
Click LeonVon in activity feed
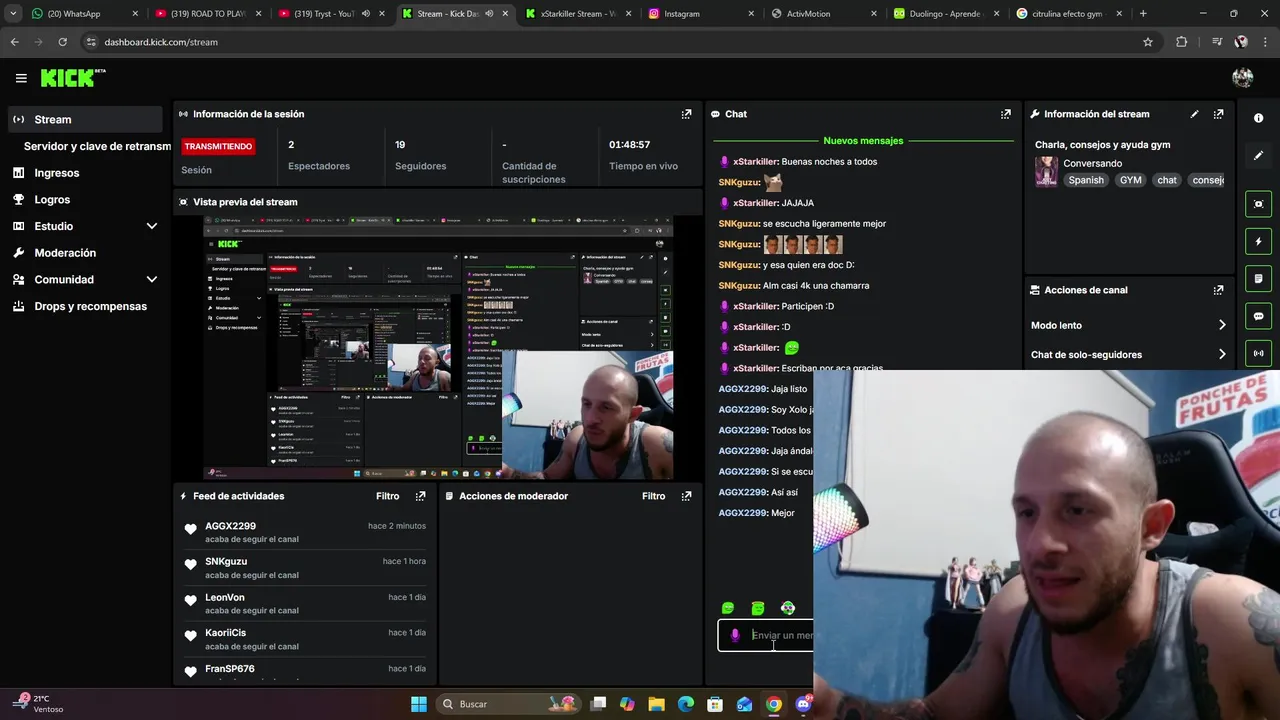point(225,597)
